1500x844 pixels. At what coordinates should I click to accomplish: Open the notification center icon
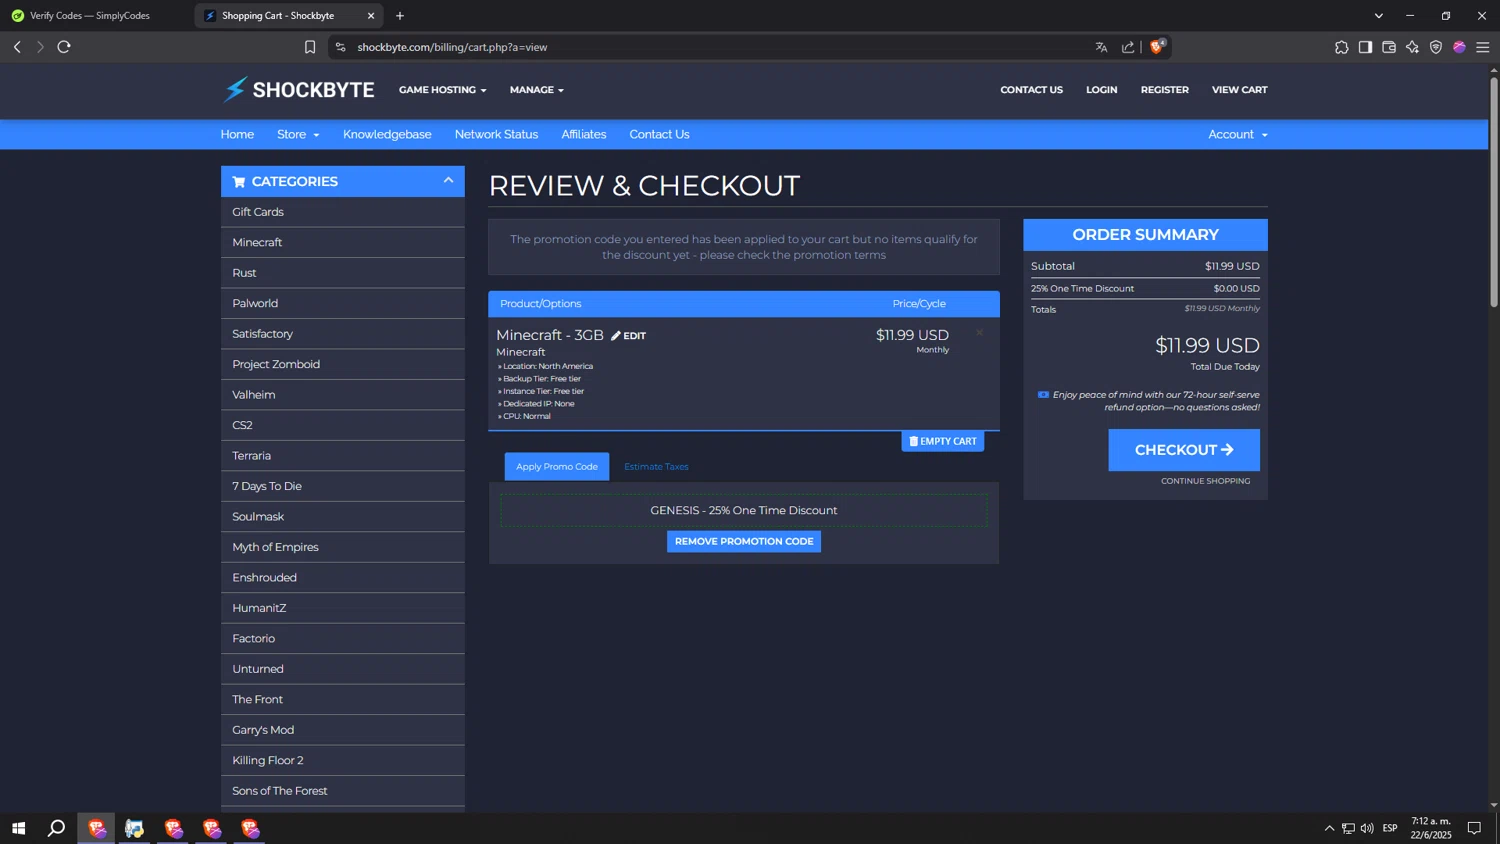pos(1474,828)
